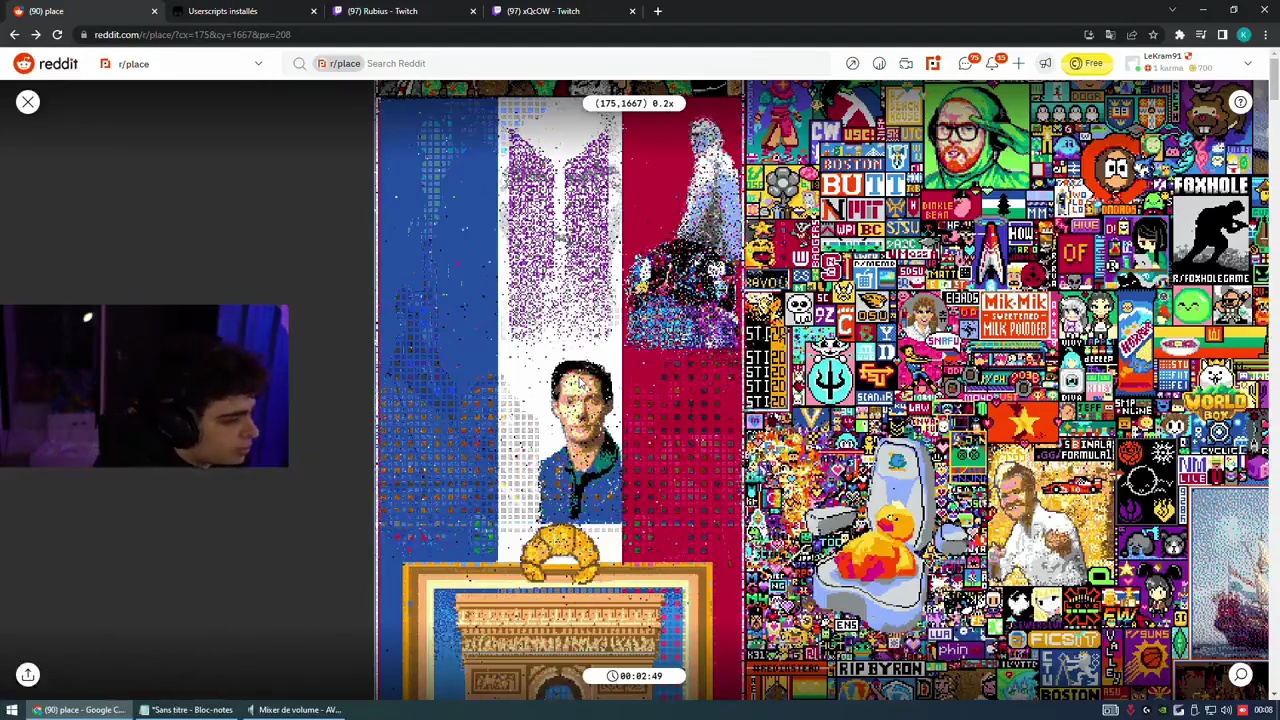Close the xQcOW Twitch tab

coord(632,11)
